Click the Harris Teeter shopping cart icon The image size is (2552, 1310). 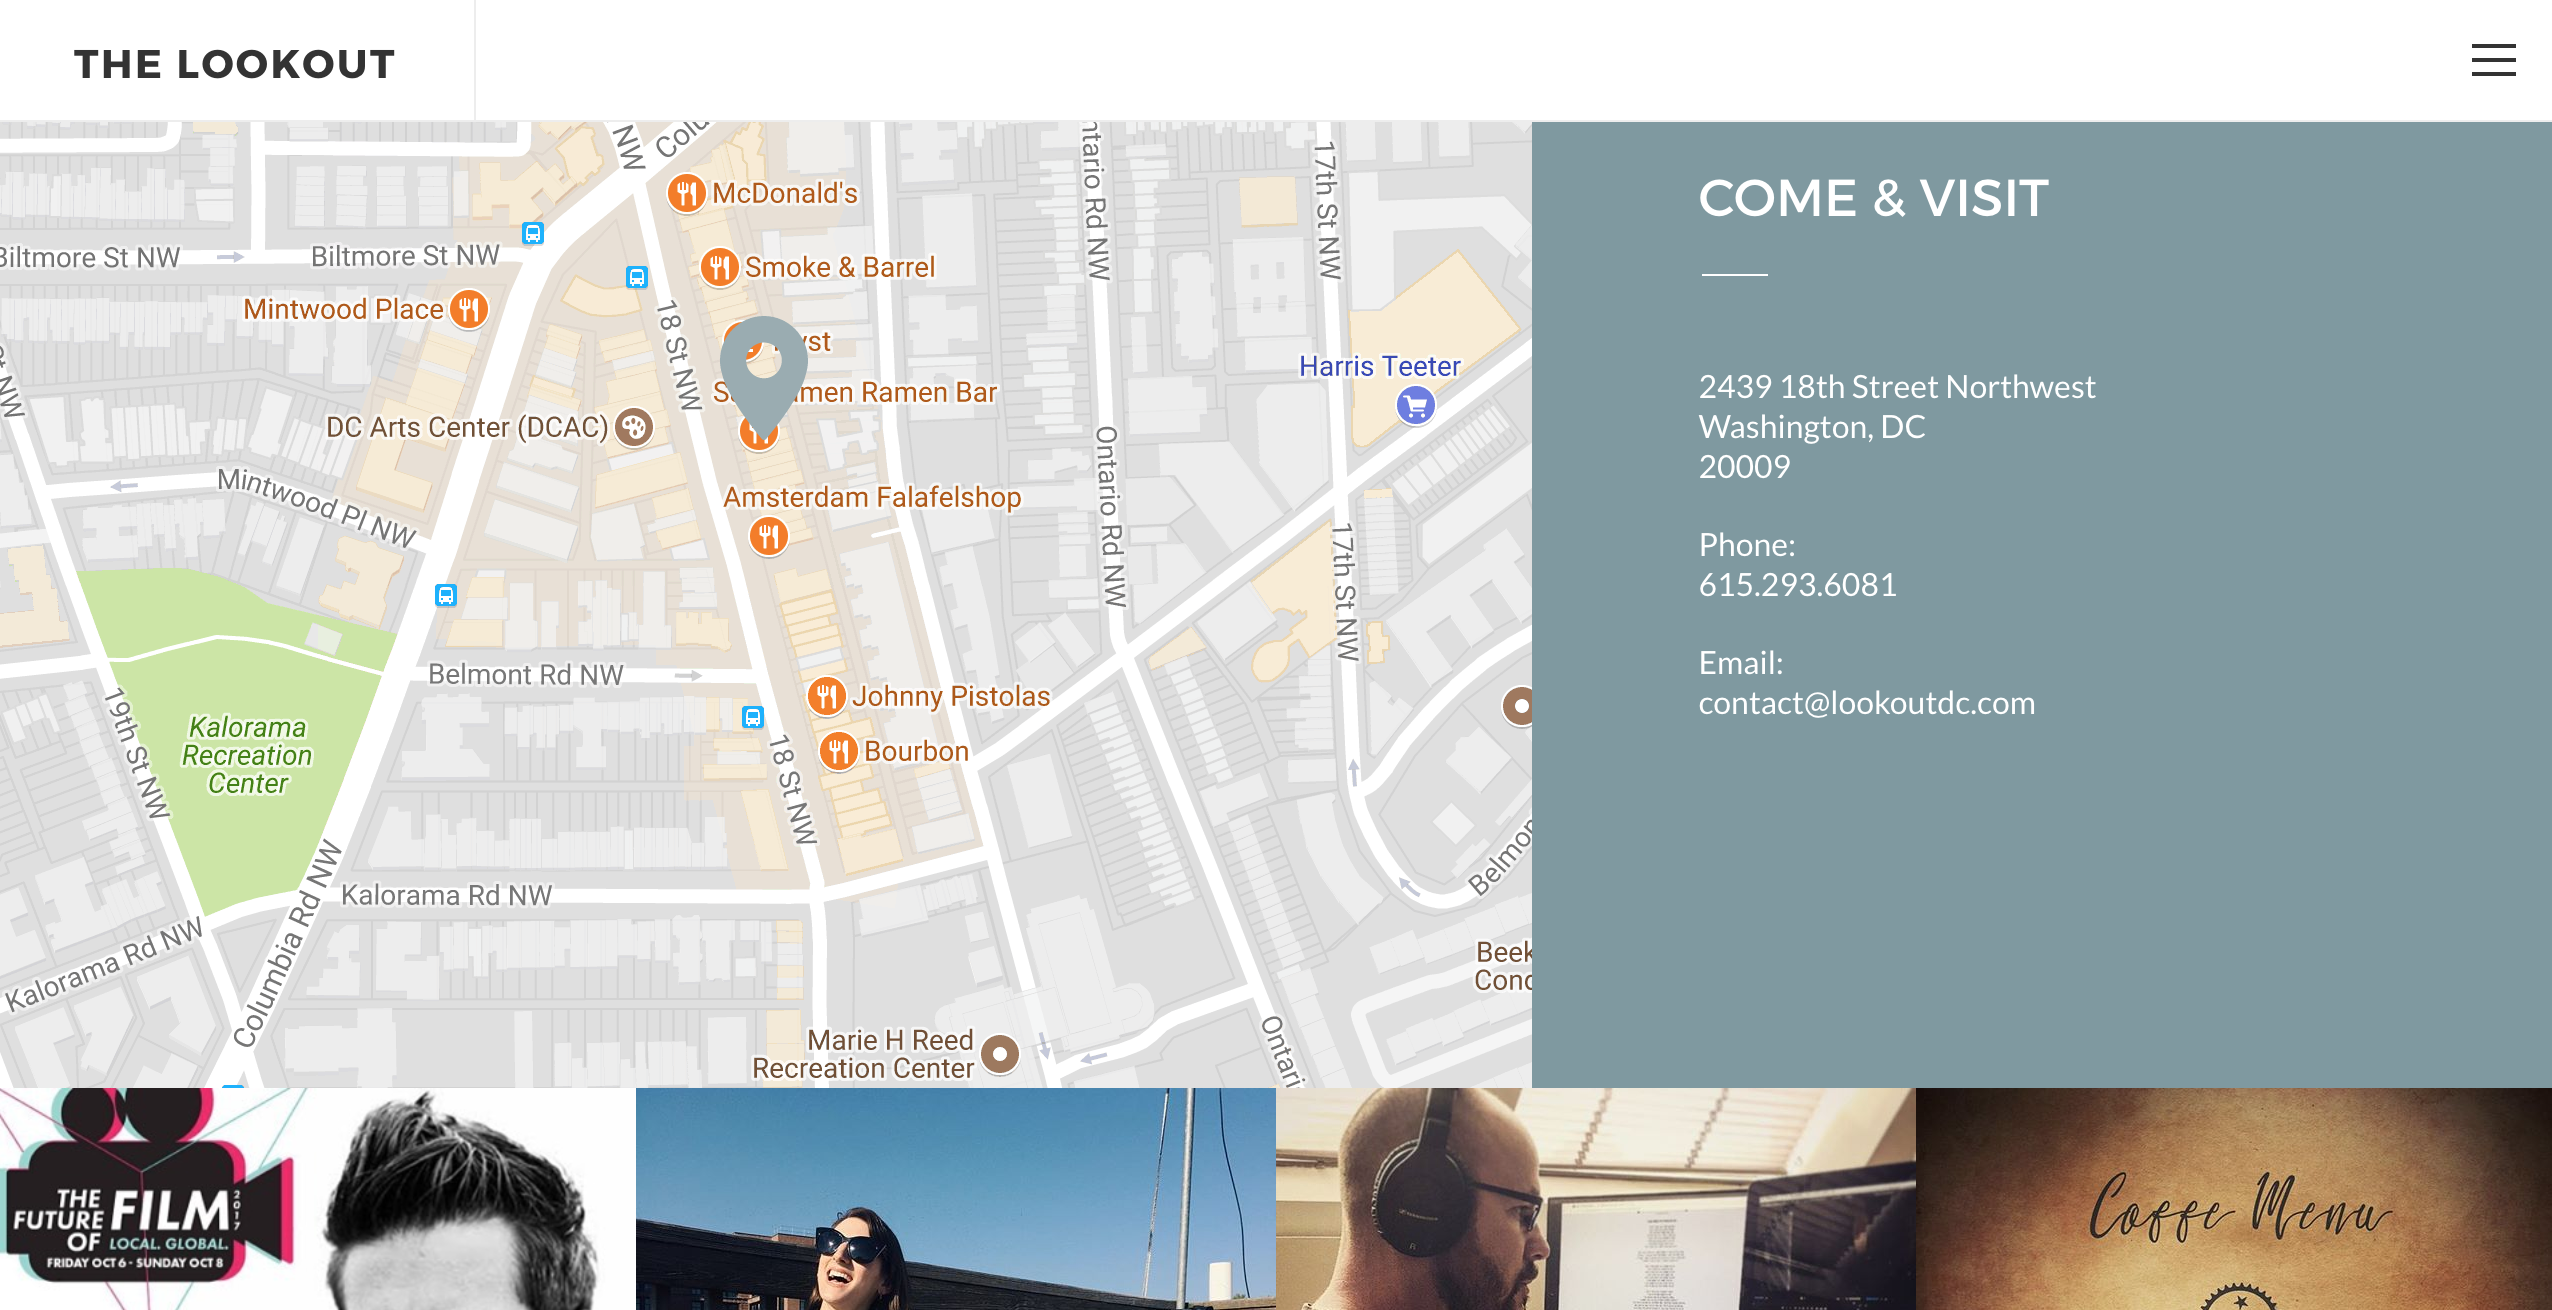point(1415,405)
